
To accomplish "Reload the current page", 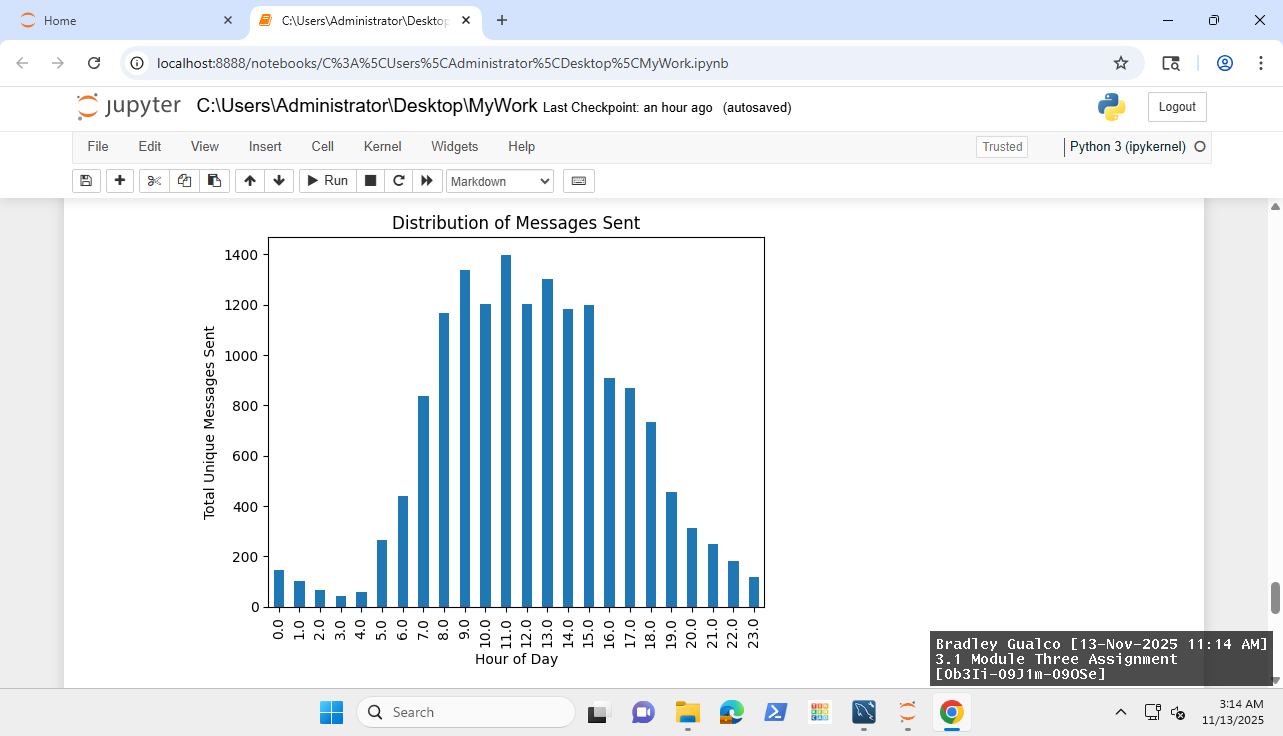I will pyautogui.click(x=94, y=63).
